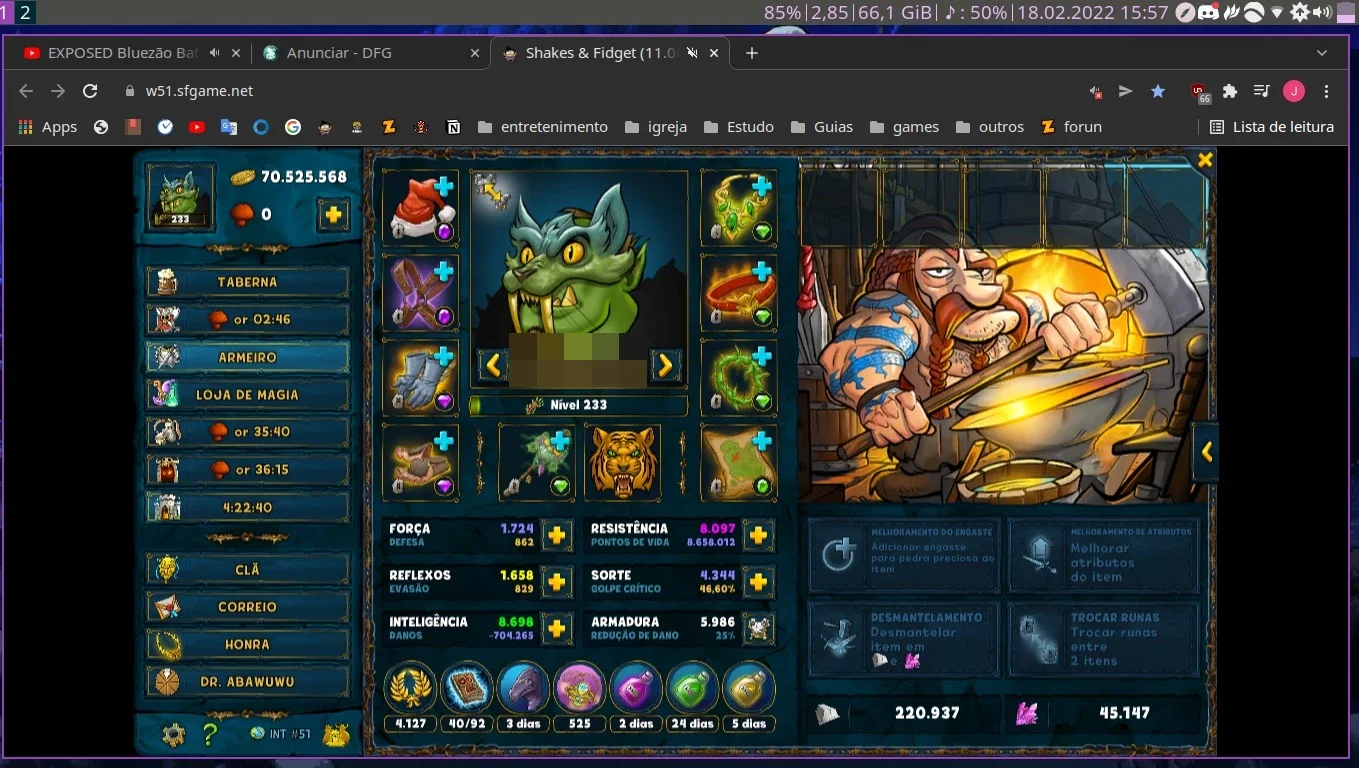Increase Inteligência attribute with plus button
Screen dimensions: 1359x768
click(557, 628)
